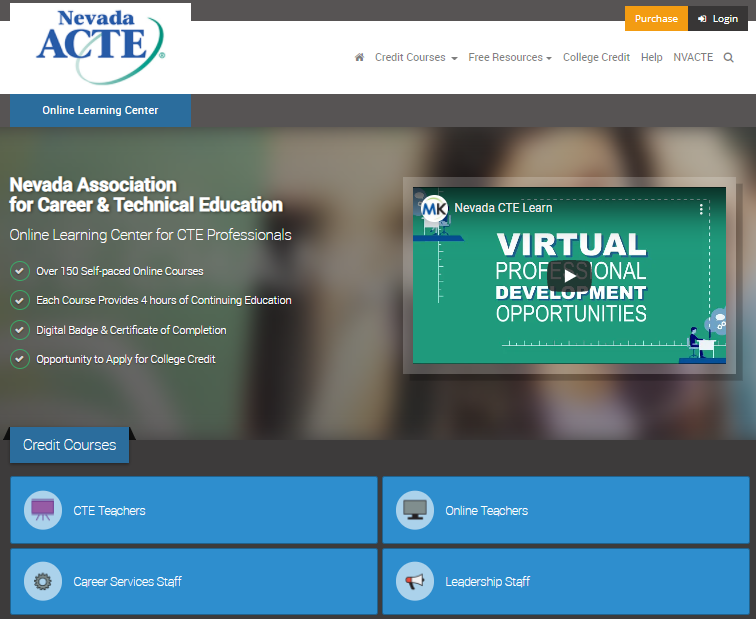Click 'Digital Badge & Certificate of Completion' text
The image size is (756, 619).
(x=131, y=330)
